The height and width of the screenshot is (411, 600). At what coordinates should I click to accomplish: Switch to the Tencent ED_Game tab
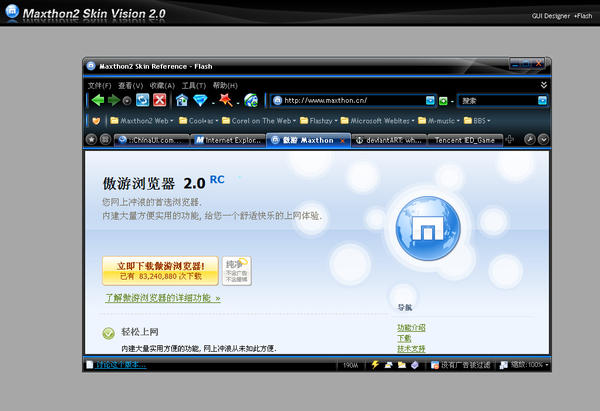pos(465,140)
